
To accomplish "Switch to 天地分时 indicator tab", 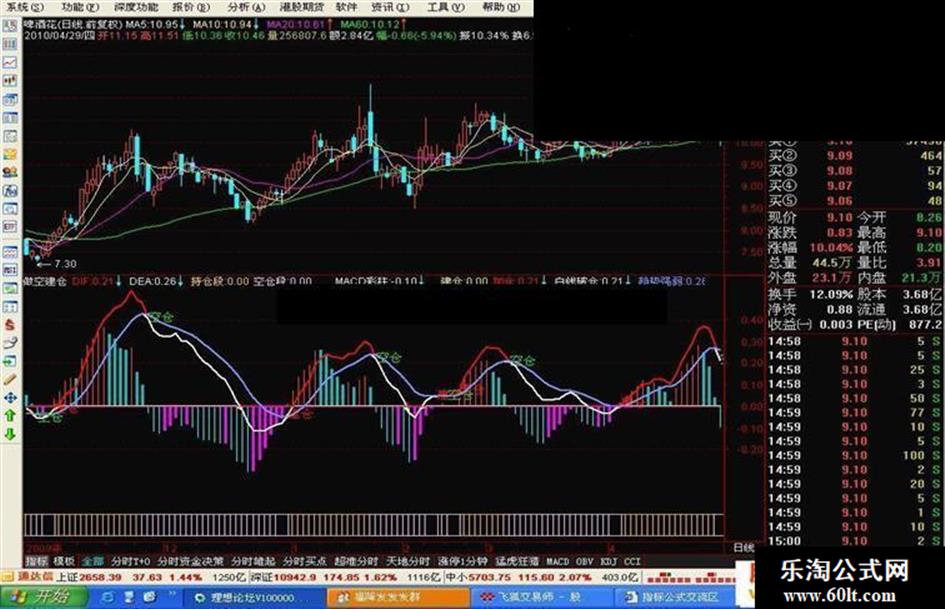I will (408, 561).
